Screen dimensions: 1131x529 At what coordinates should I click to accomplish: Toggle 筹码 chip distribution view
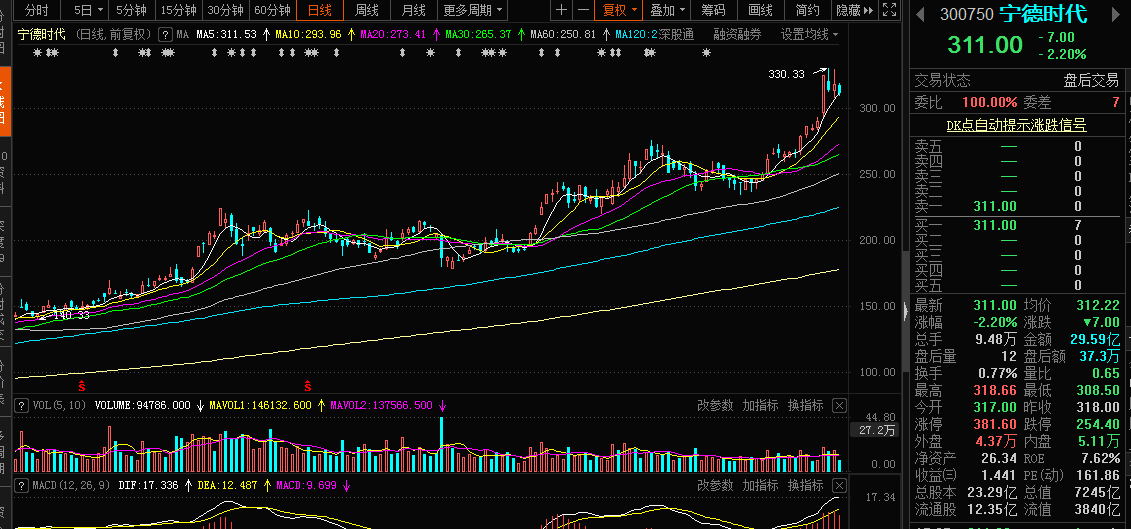pos(713,10)
